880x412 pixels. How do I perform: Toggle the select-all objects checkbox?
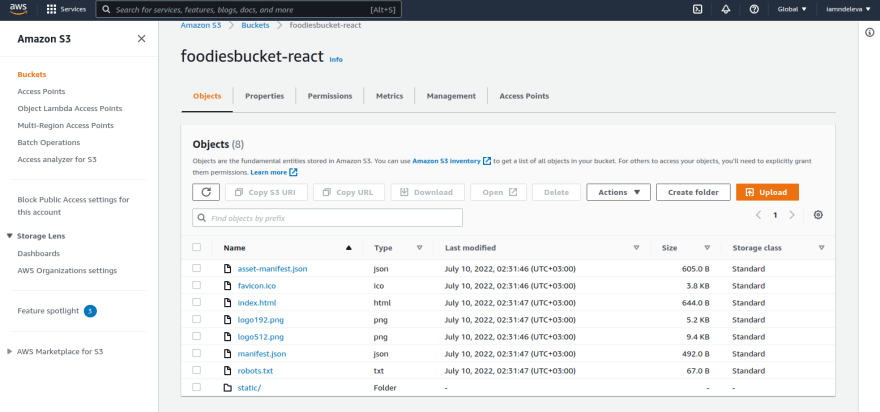tap(196, 248)
